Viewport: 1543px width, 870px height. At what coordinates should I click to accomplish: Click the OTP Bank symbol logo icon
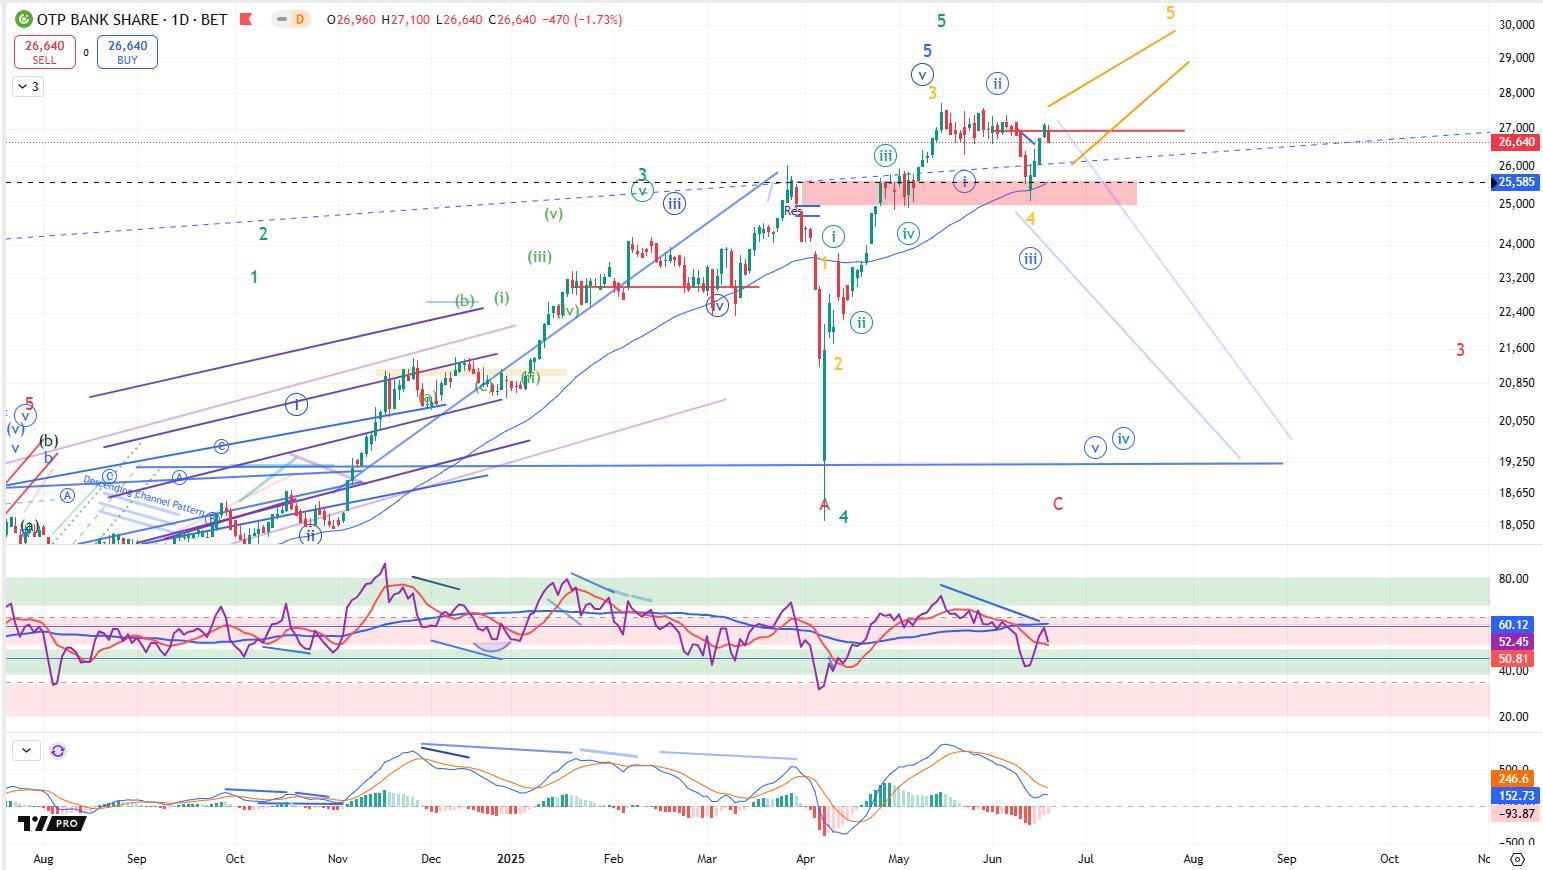tap(23, 19)
